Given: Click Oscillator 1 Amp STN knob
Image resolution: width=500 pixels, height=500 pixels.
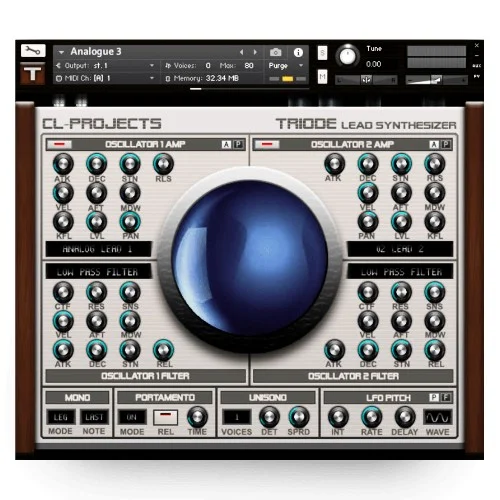Looking at the screenshot, I should 130,164.
